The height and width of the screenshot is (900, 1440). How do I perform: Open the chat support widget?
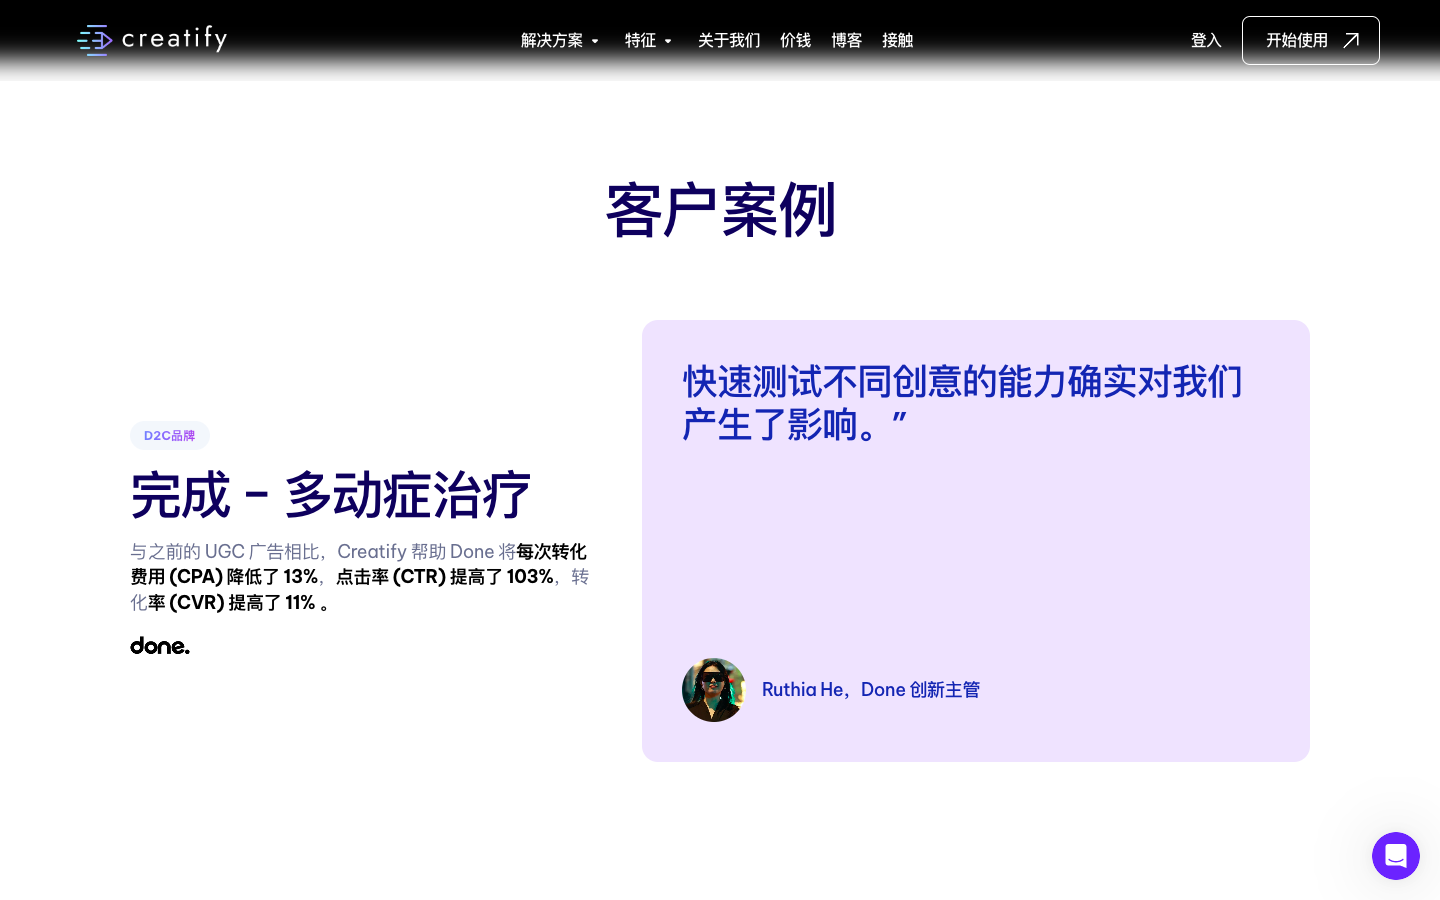coord(1396,856)
